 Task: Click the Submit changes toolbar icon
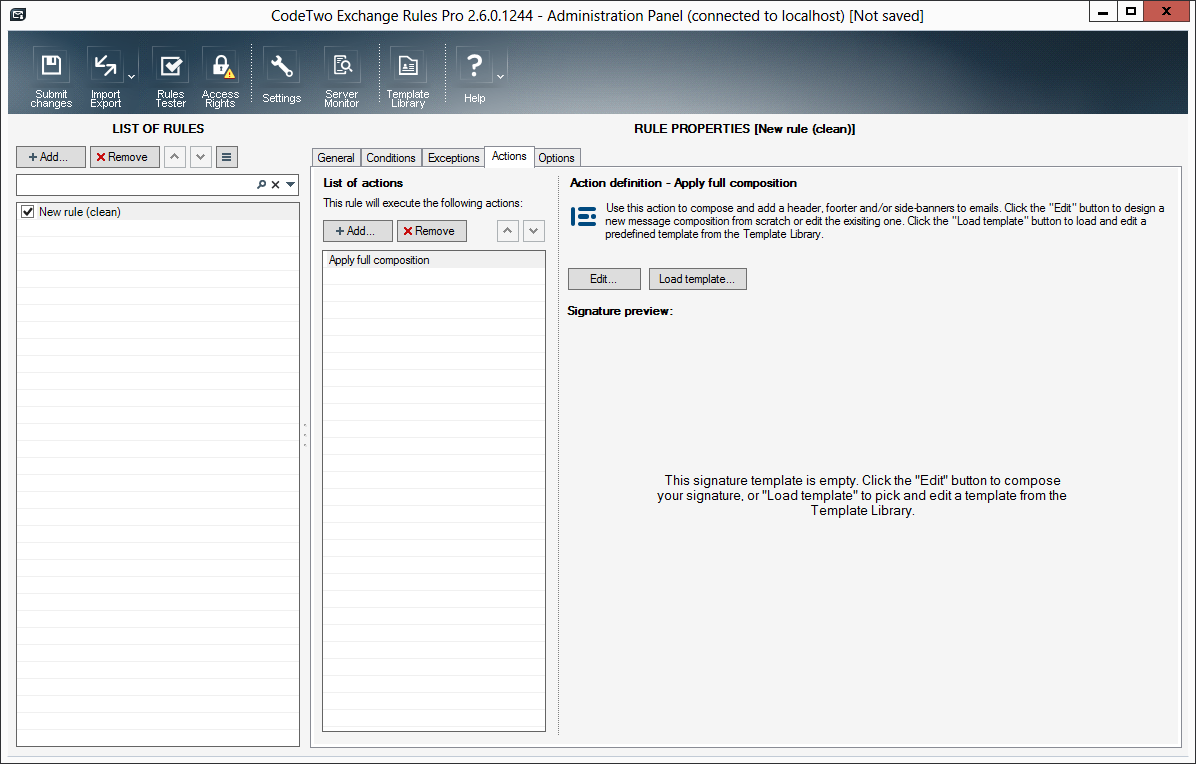click(50, 68)
